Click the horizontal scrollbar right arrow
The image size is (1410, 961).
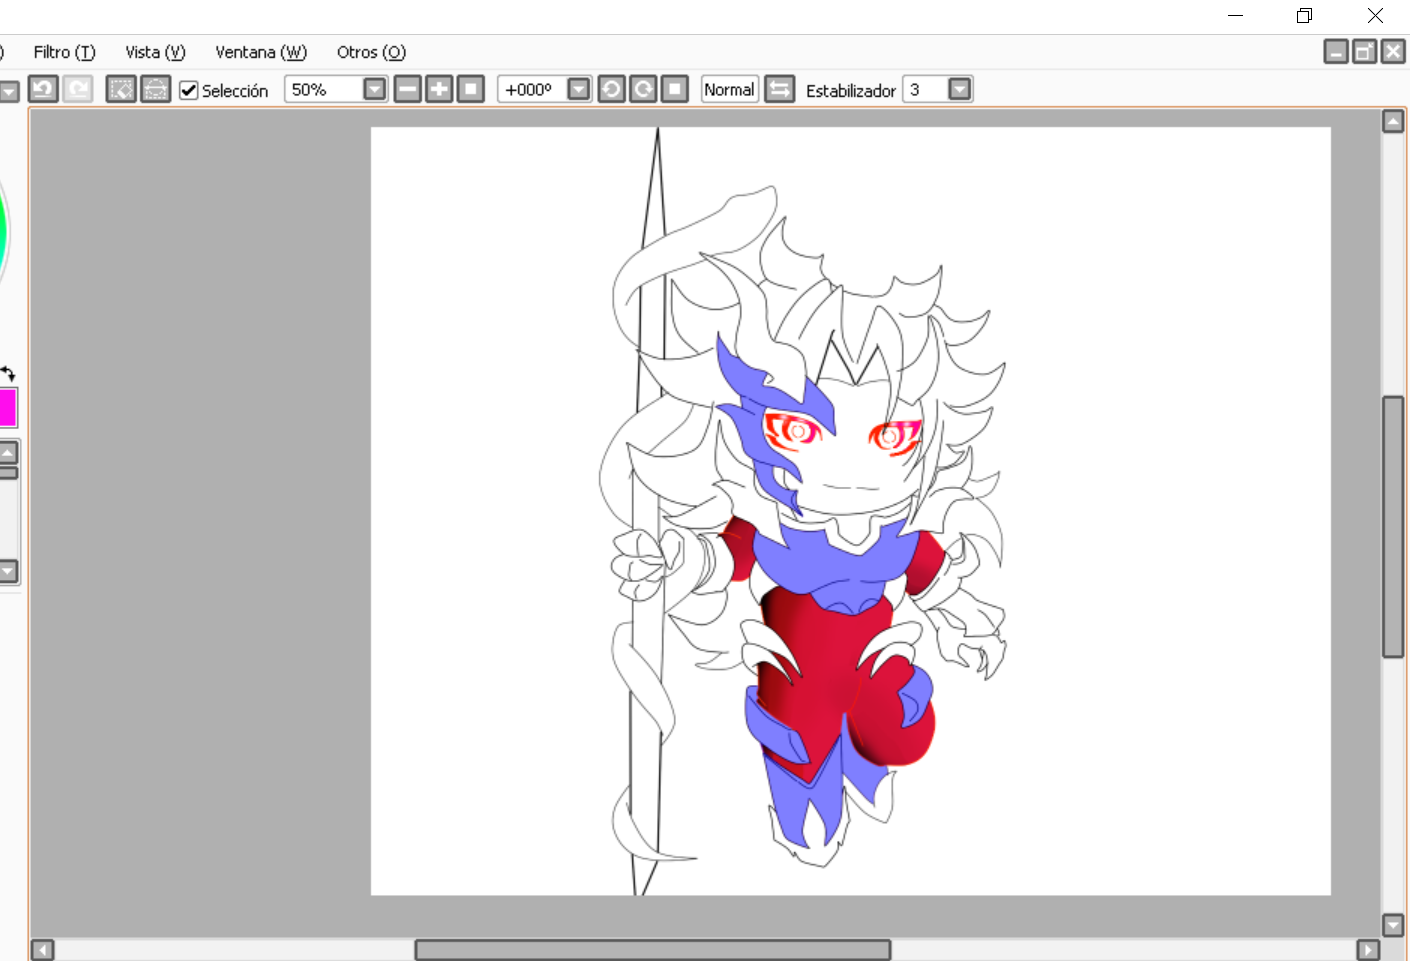1368,949
